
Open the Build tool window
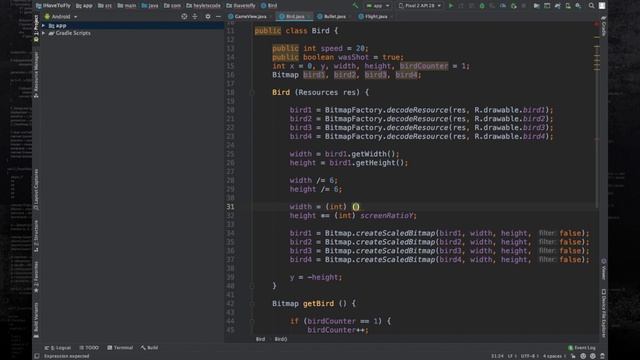[x=150, y=348]
